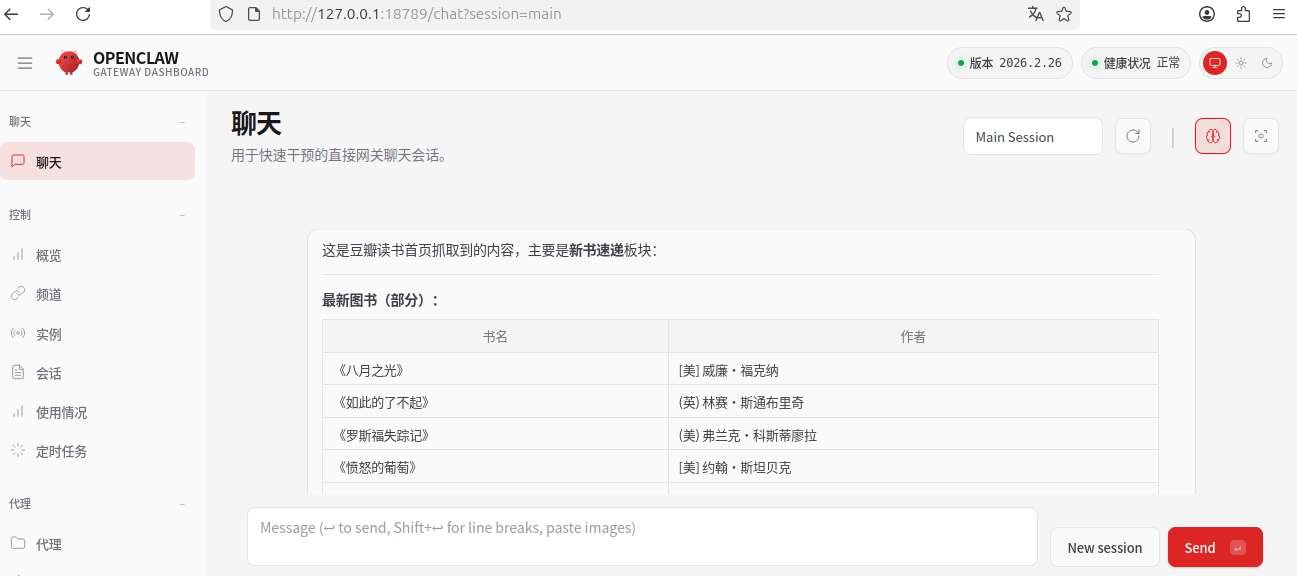Viewport: 1297px width, 576px height.
Task: Click author cell [美] 威廉·福克纳
Action: pos(913,370)
